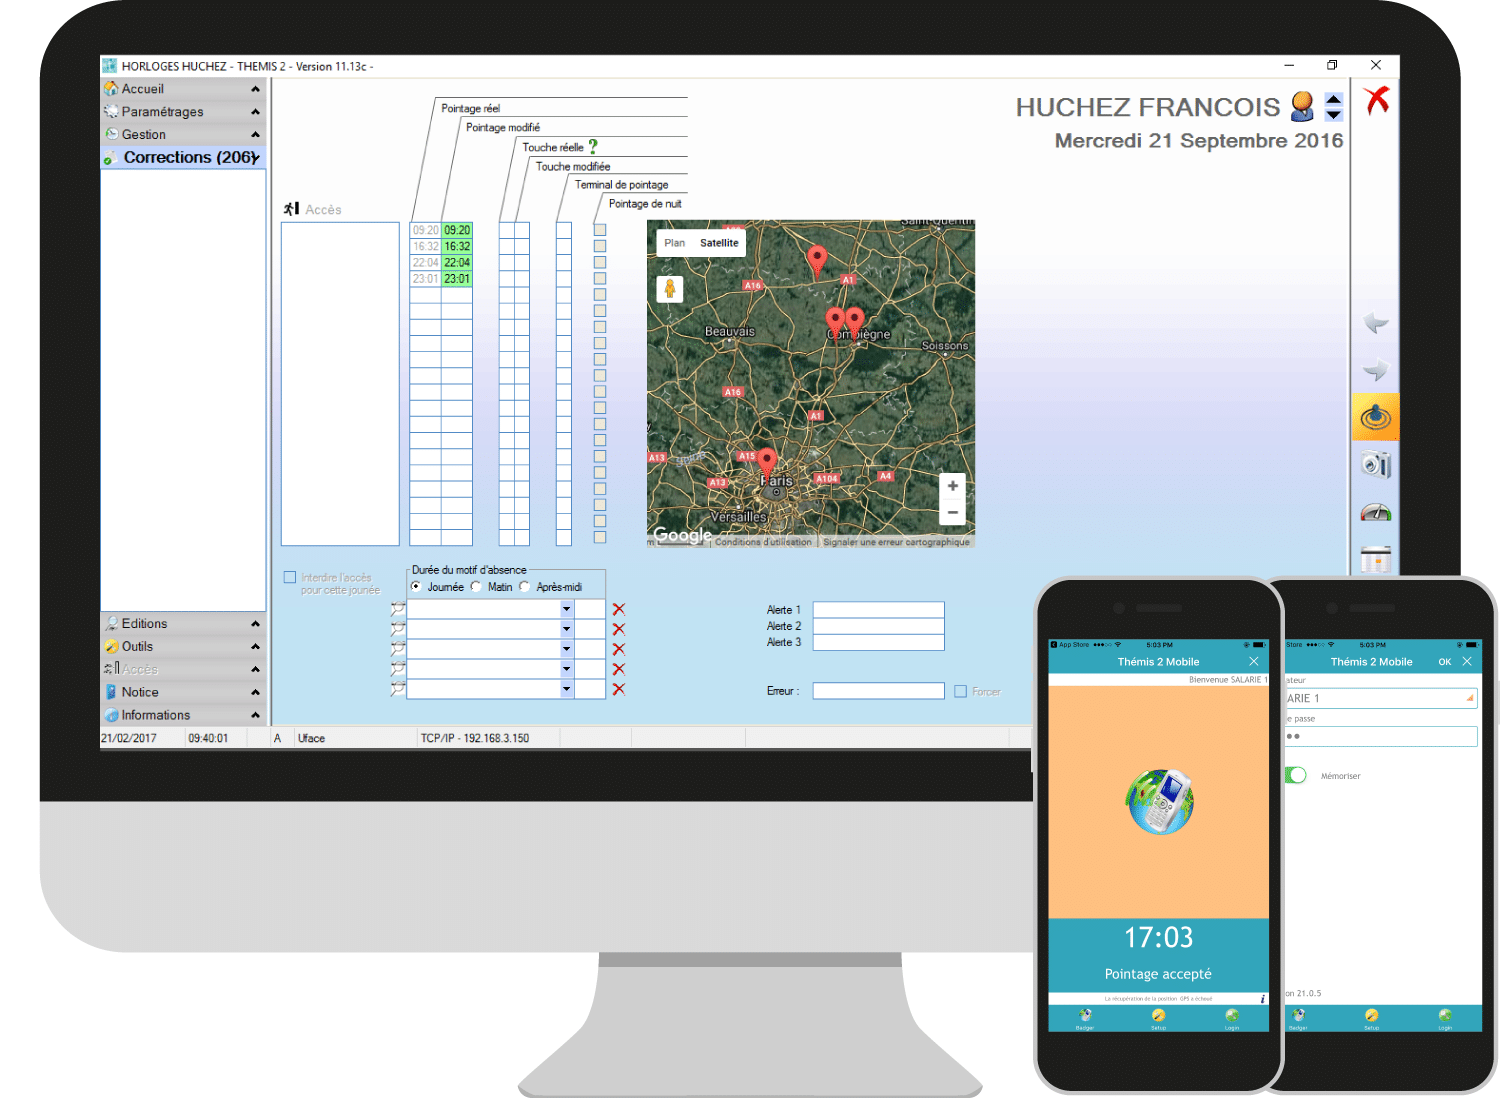Screen dimensions: 1500x1098
Task: Open third absence reason dropdown
Action: point(566,649)
